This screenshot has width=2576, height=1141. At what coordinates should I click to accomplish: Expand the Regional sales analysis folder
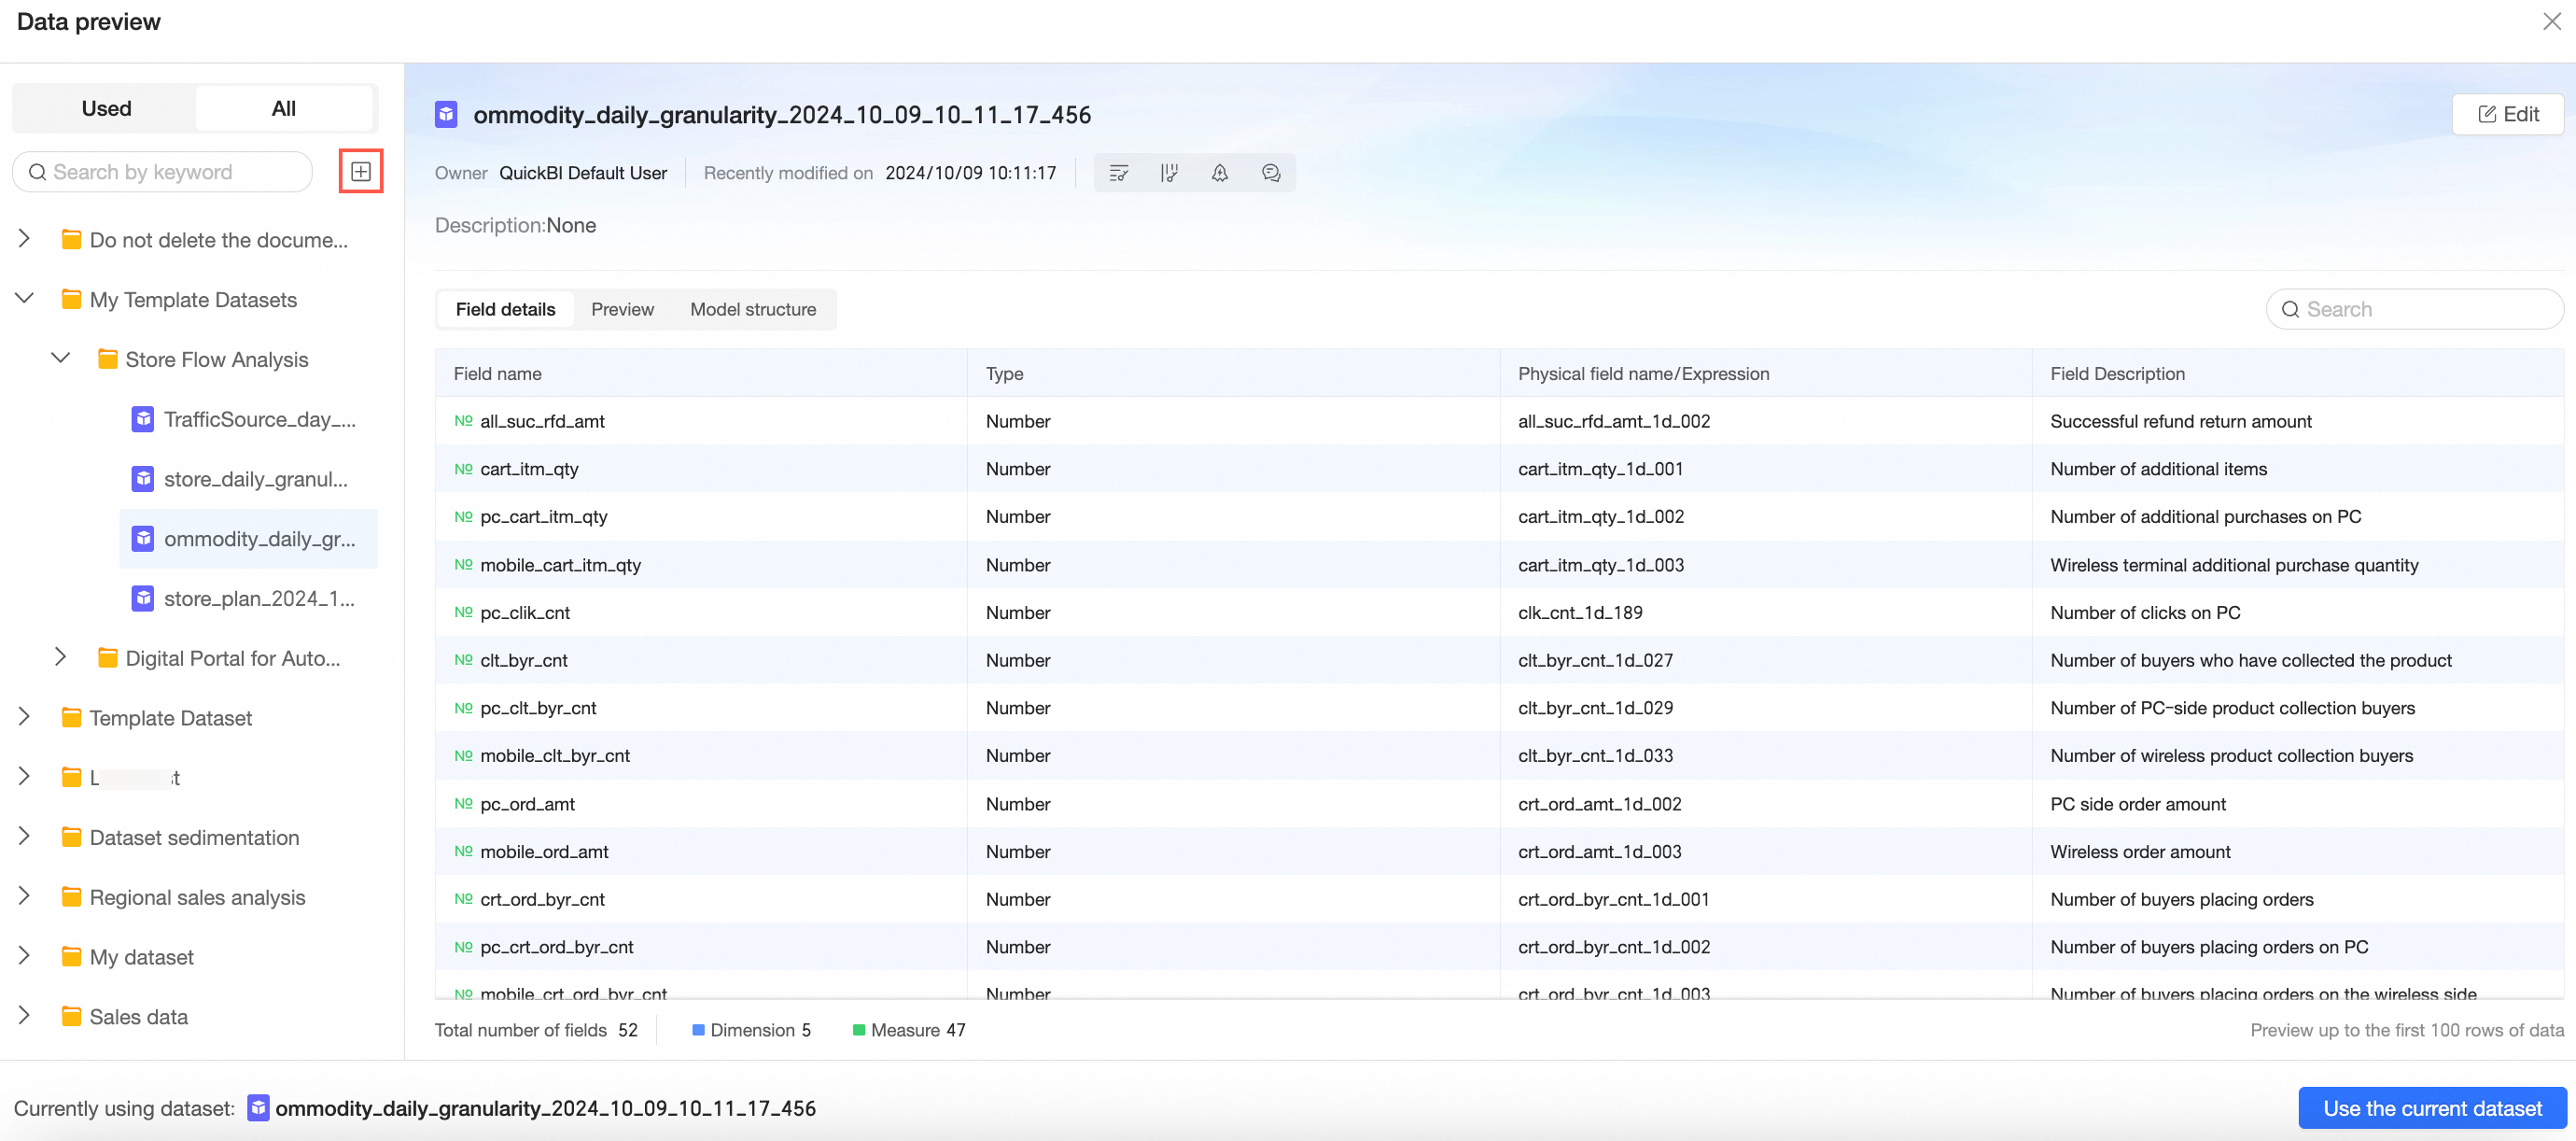point(24,896)
